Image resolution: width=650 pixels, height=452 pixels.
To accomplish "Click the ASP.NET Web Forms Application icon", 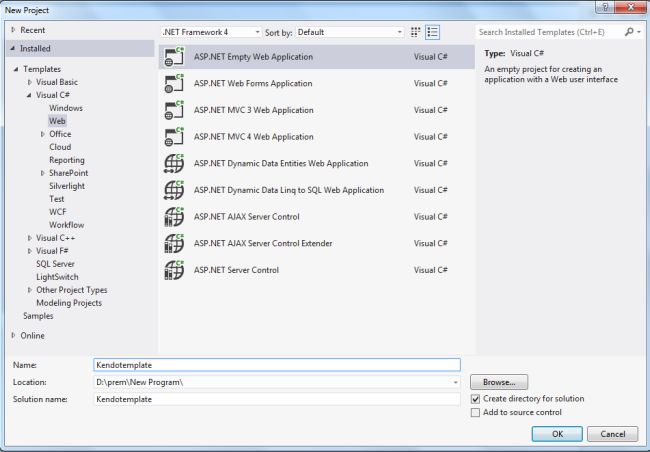I will [x=174, y=83].
